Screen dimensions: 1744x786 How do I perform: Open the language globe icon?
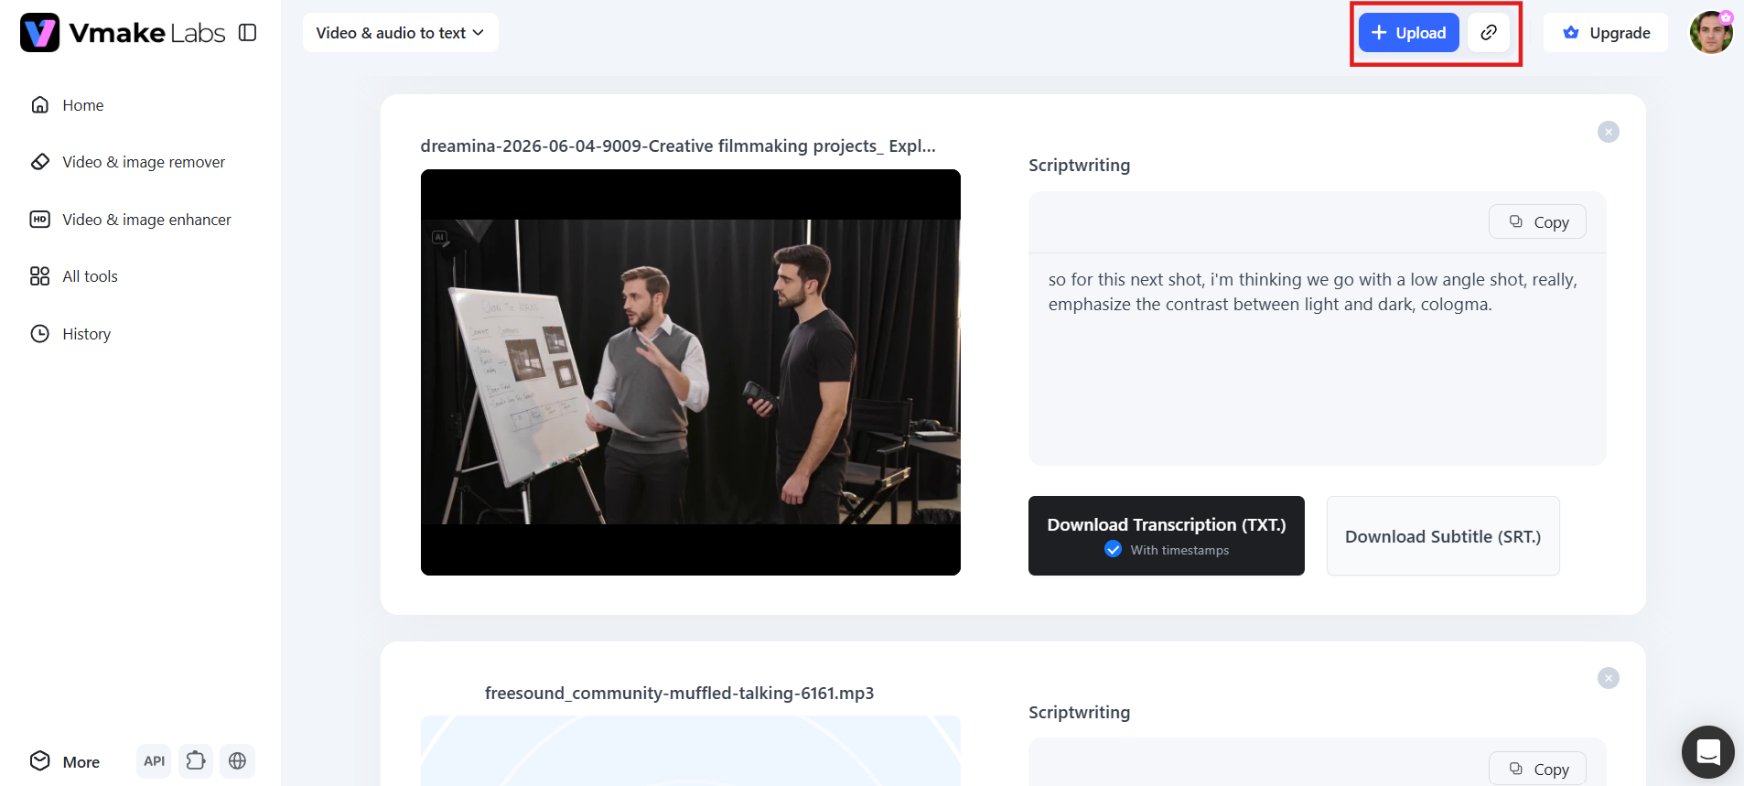pos(237,761)
